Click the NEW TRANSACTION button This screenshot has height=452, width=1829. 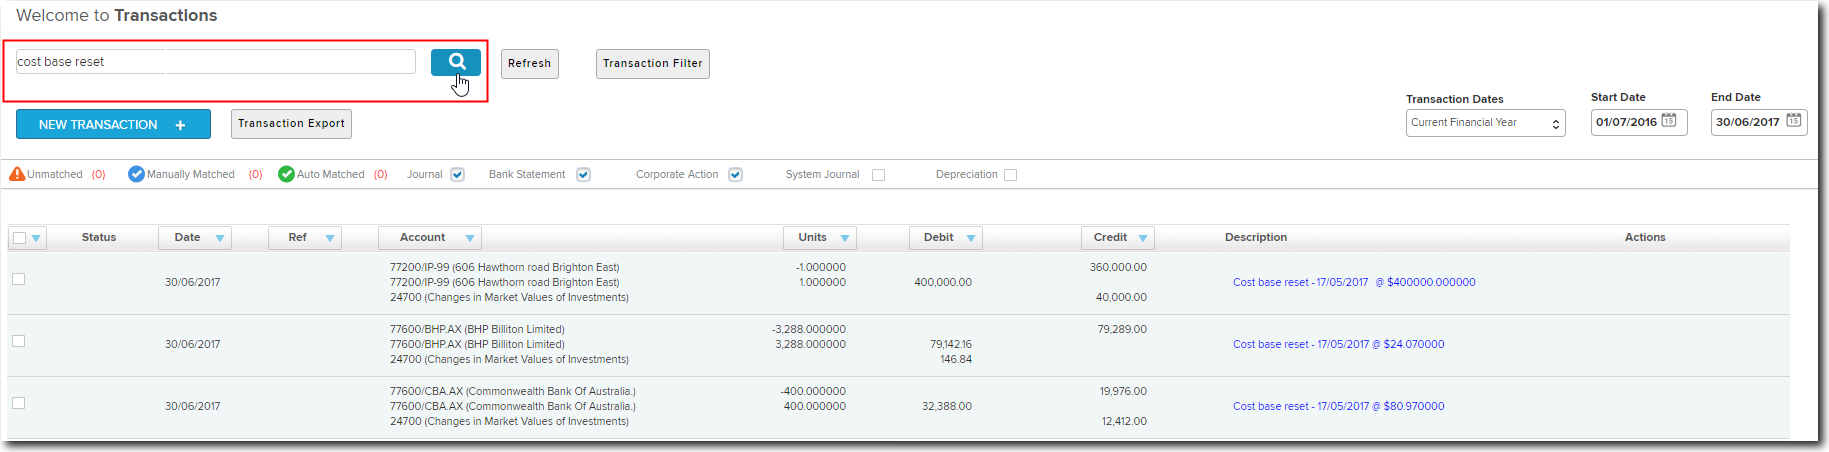[113, 124]
